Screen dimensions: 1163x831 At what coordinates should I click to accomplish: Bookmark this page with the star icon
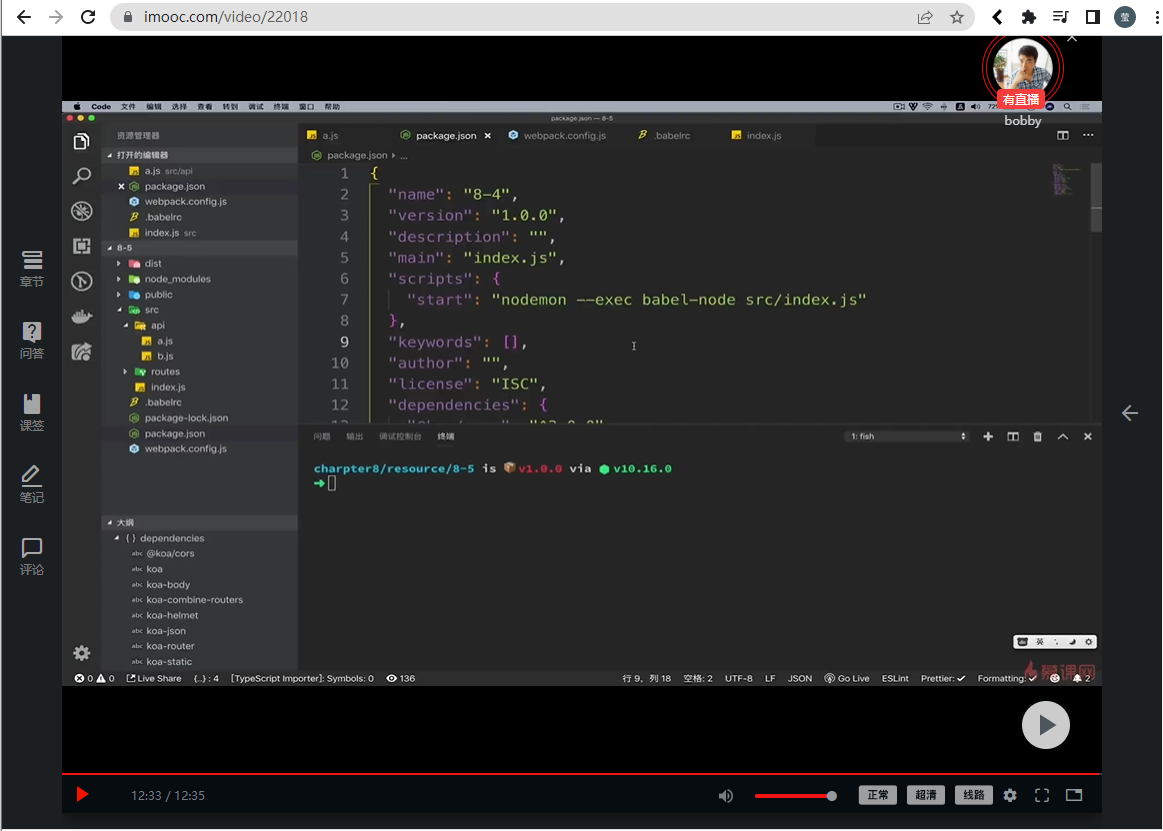click(956, 17)
